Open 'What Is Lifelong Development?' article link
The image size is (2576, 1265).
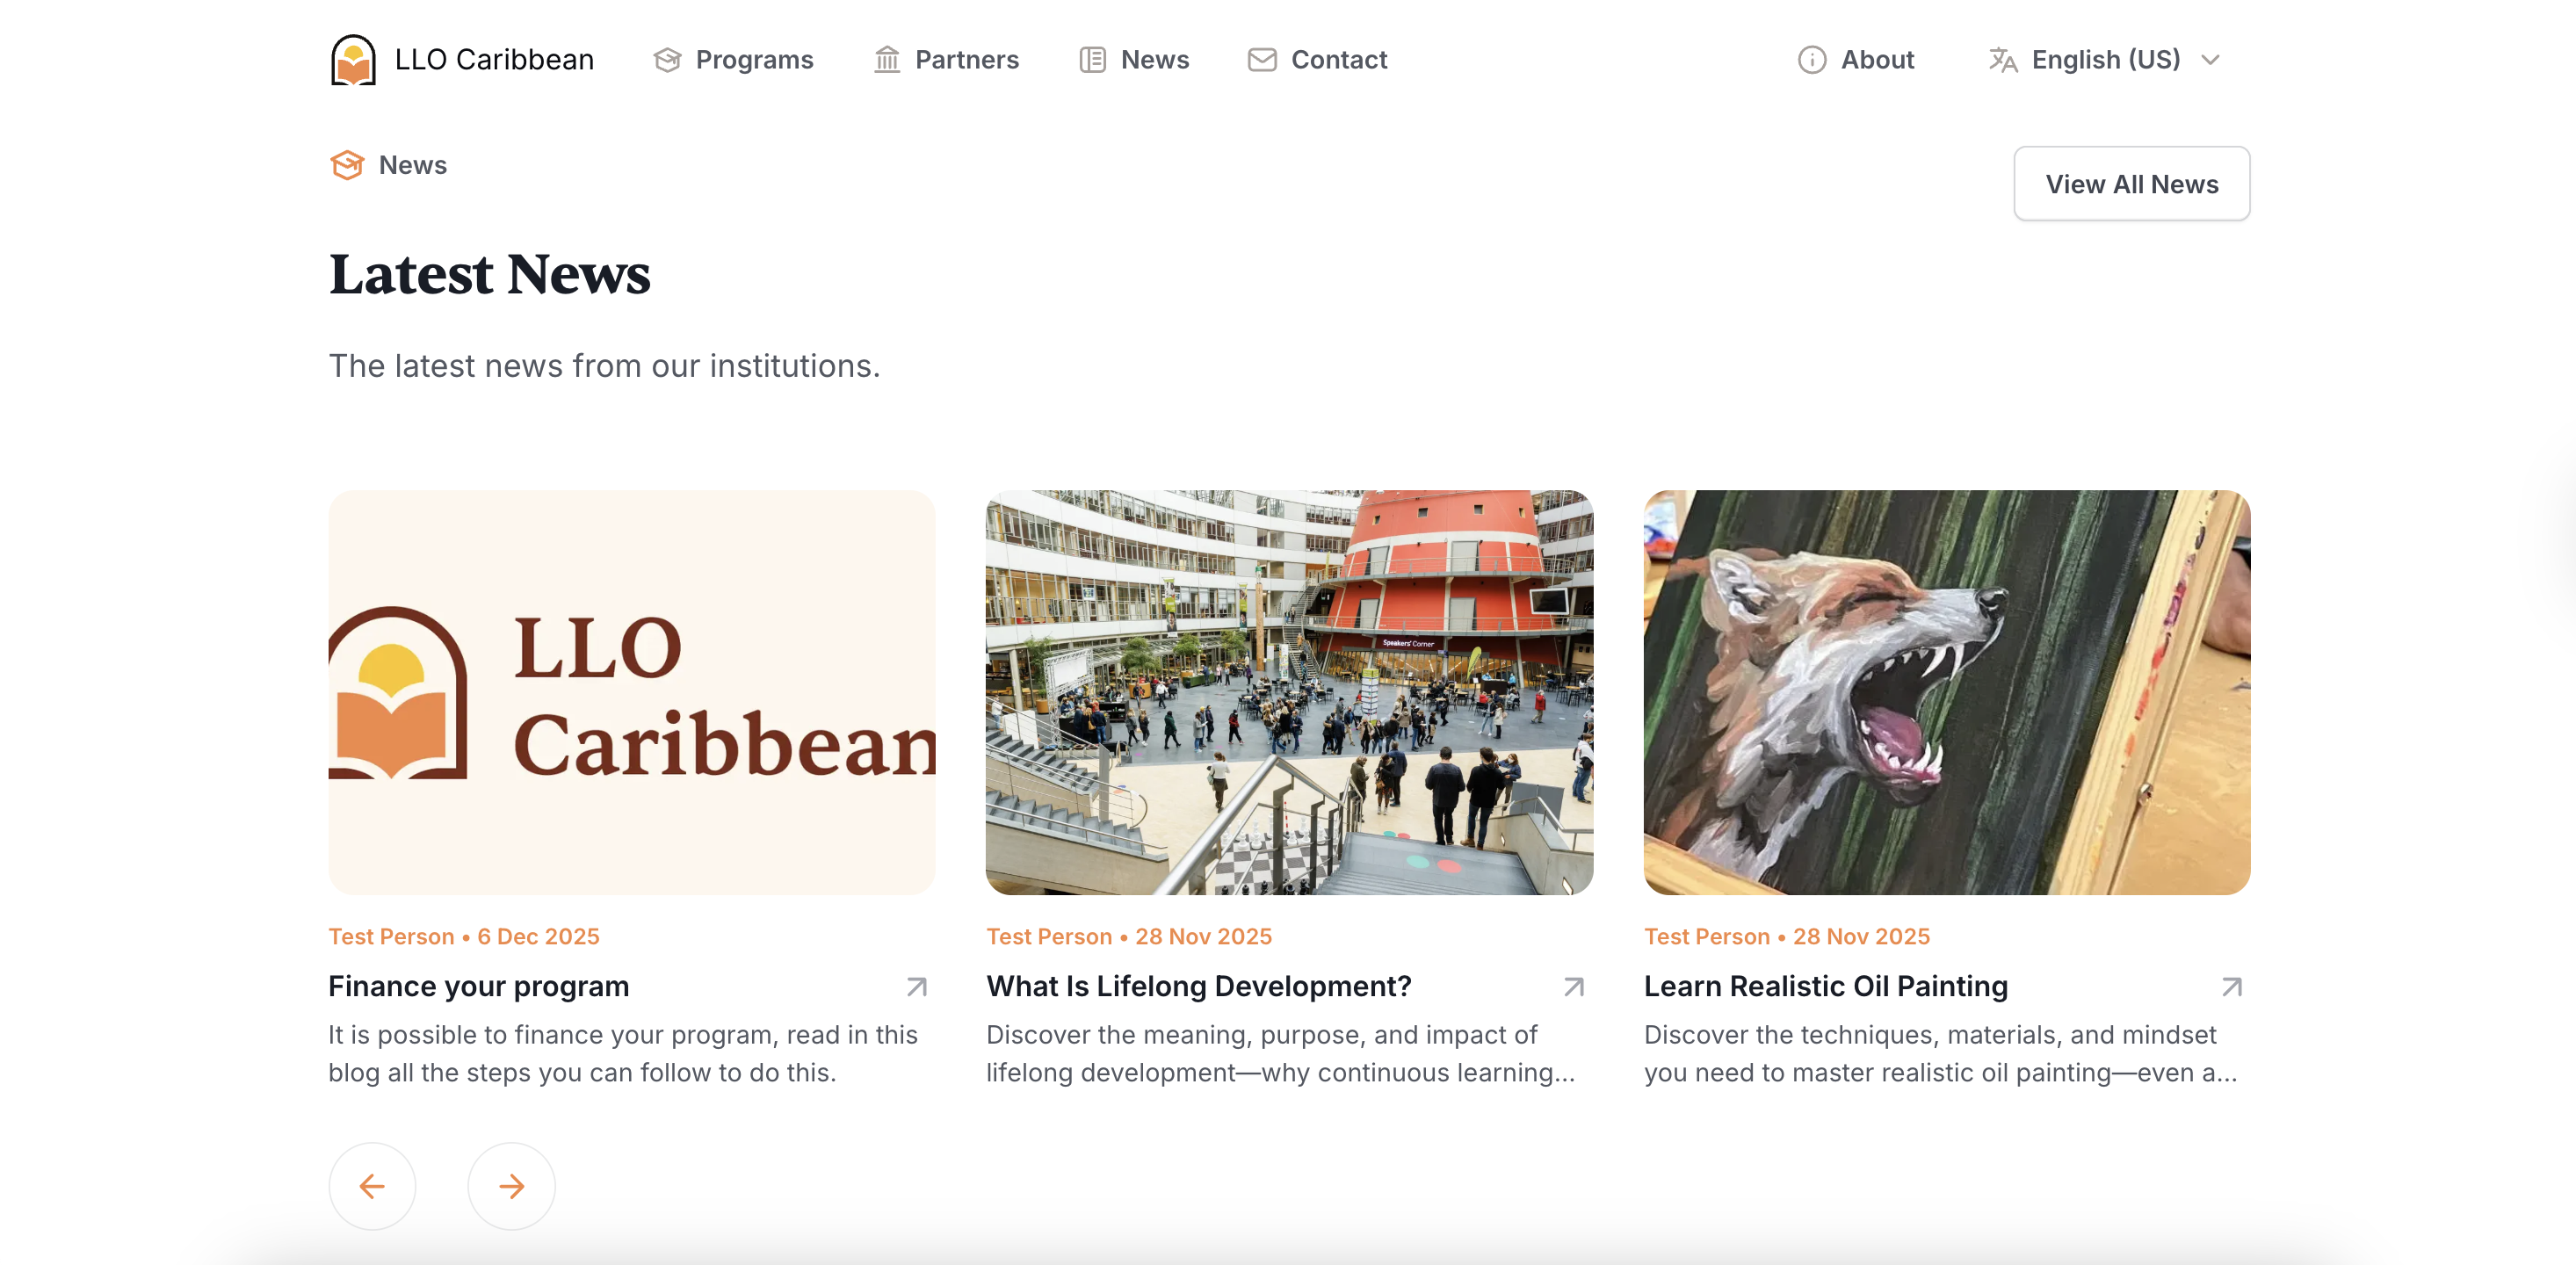click(x=1198, y=987)
